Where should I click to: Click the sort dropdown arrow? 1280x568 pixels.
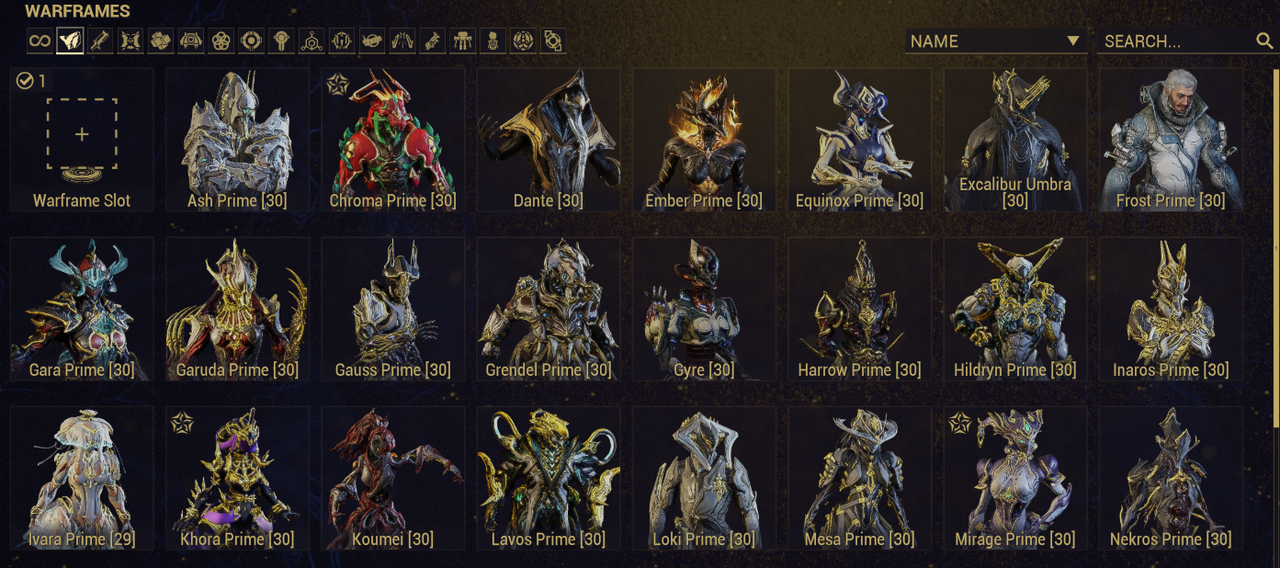(x=1073, y=41)
